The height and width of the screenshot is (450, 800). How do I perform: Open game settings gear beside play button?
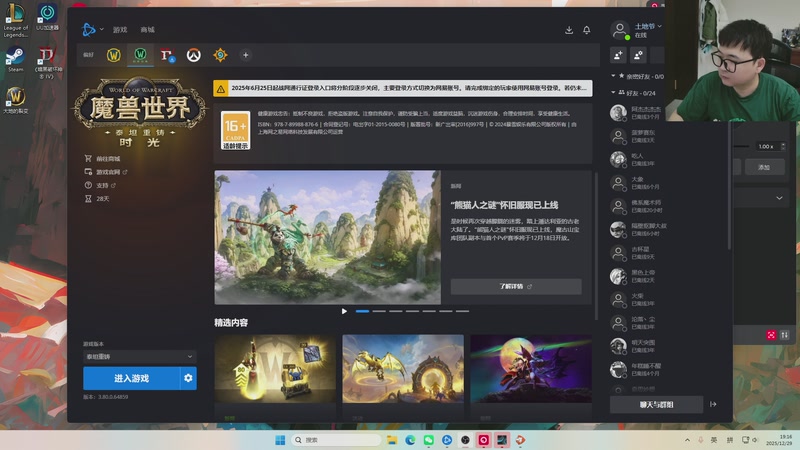click(x=188, y=378)
